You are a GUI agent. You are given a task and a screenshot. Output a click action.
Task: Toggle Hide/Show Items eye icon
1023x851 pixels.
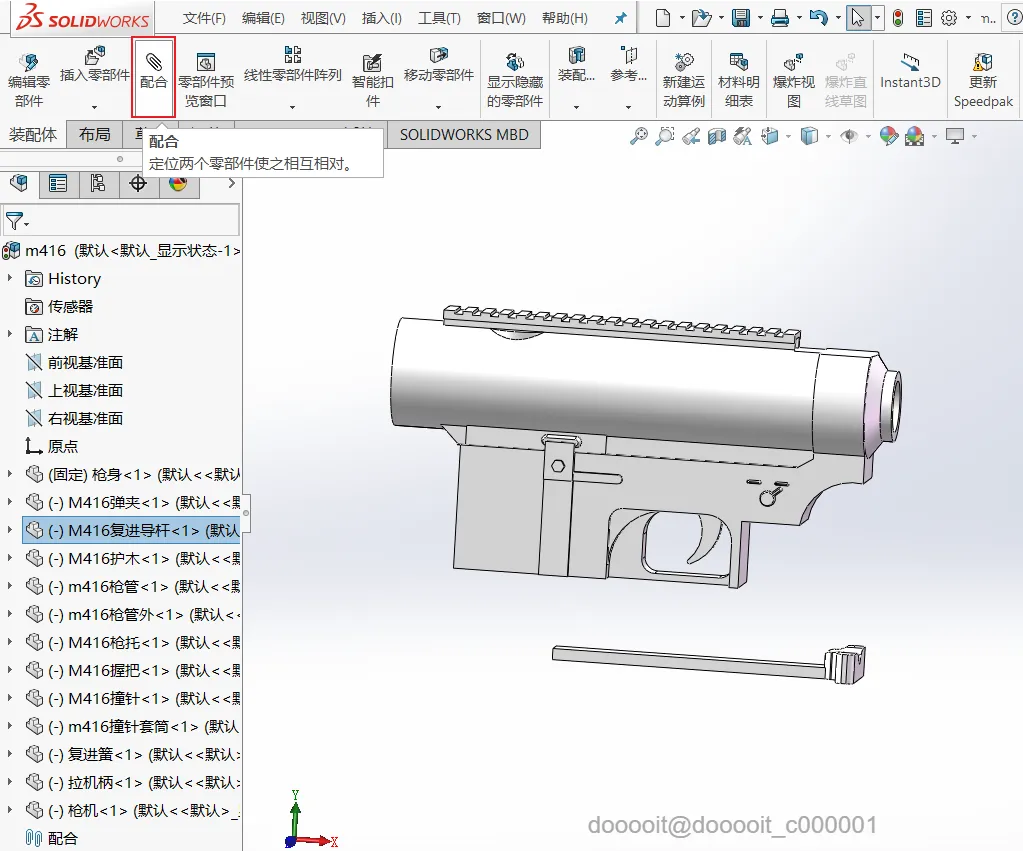[848, 136]
